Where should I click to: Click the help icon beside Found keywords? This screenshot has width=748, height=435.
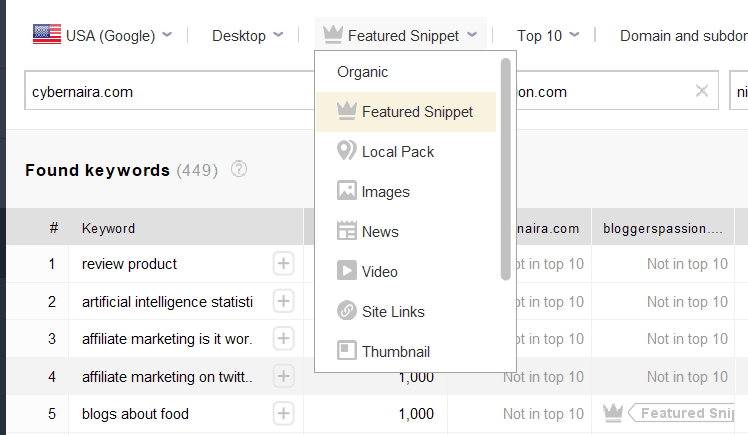tap(238, 170)
